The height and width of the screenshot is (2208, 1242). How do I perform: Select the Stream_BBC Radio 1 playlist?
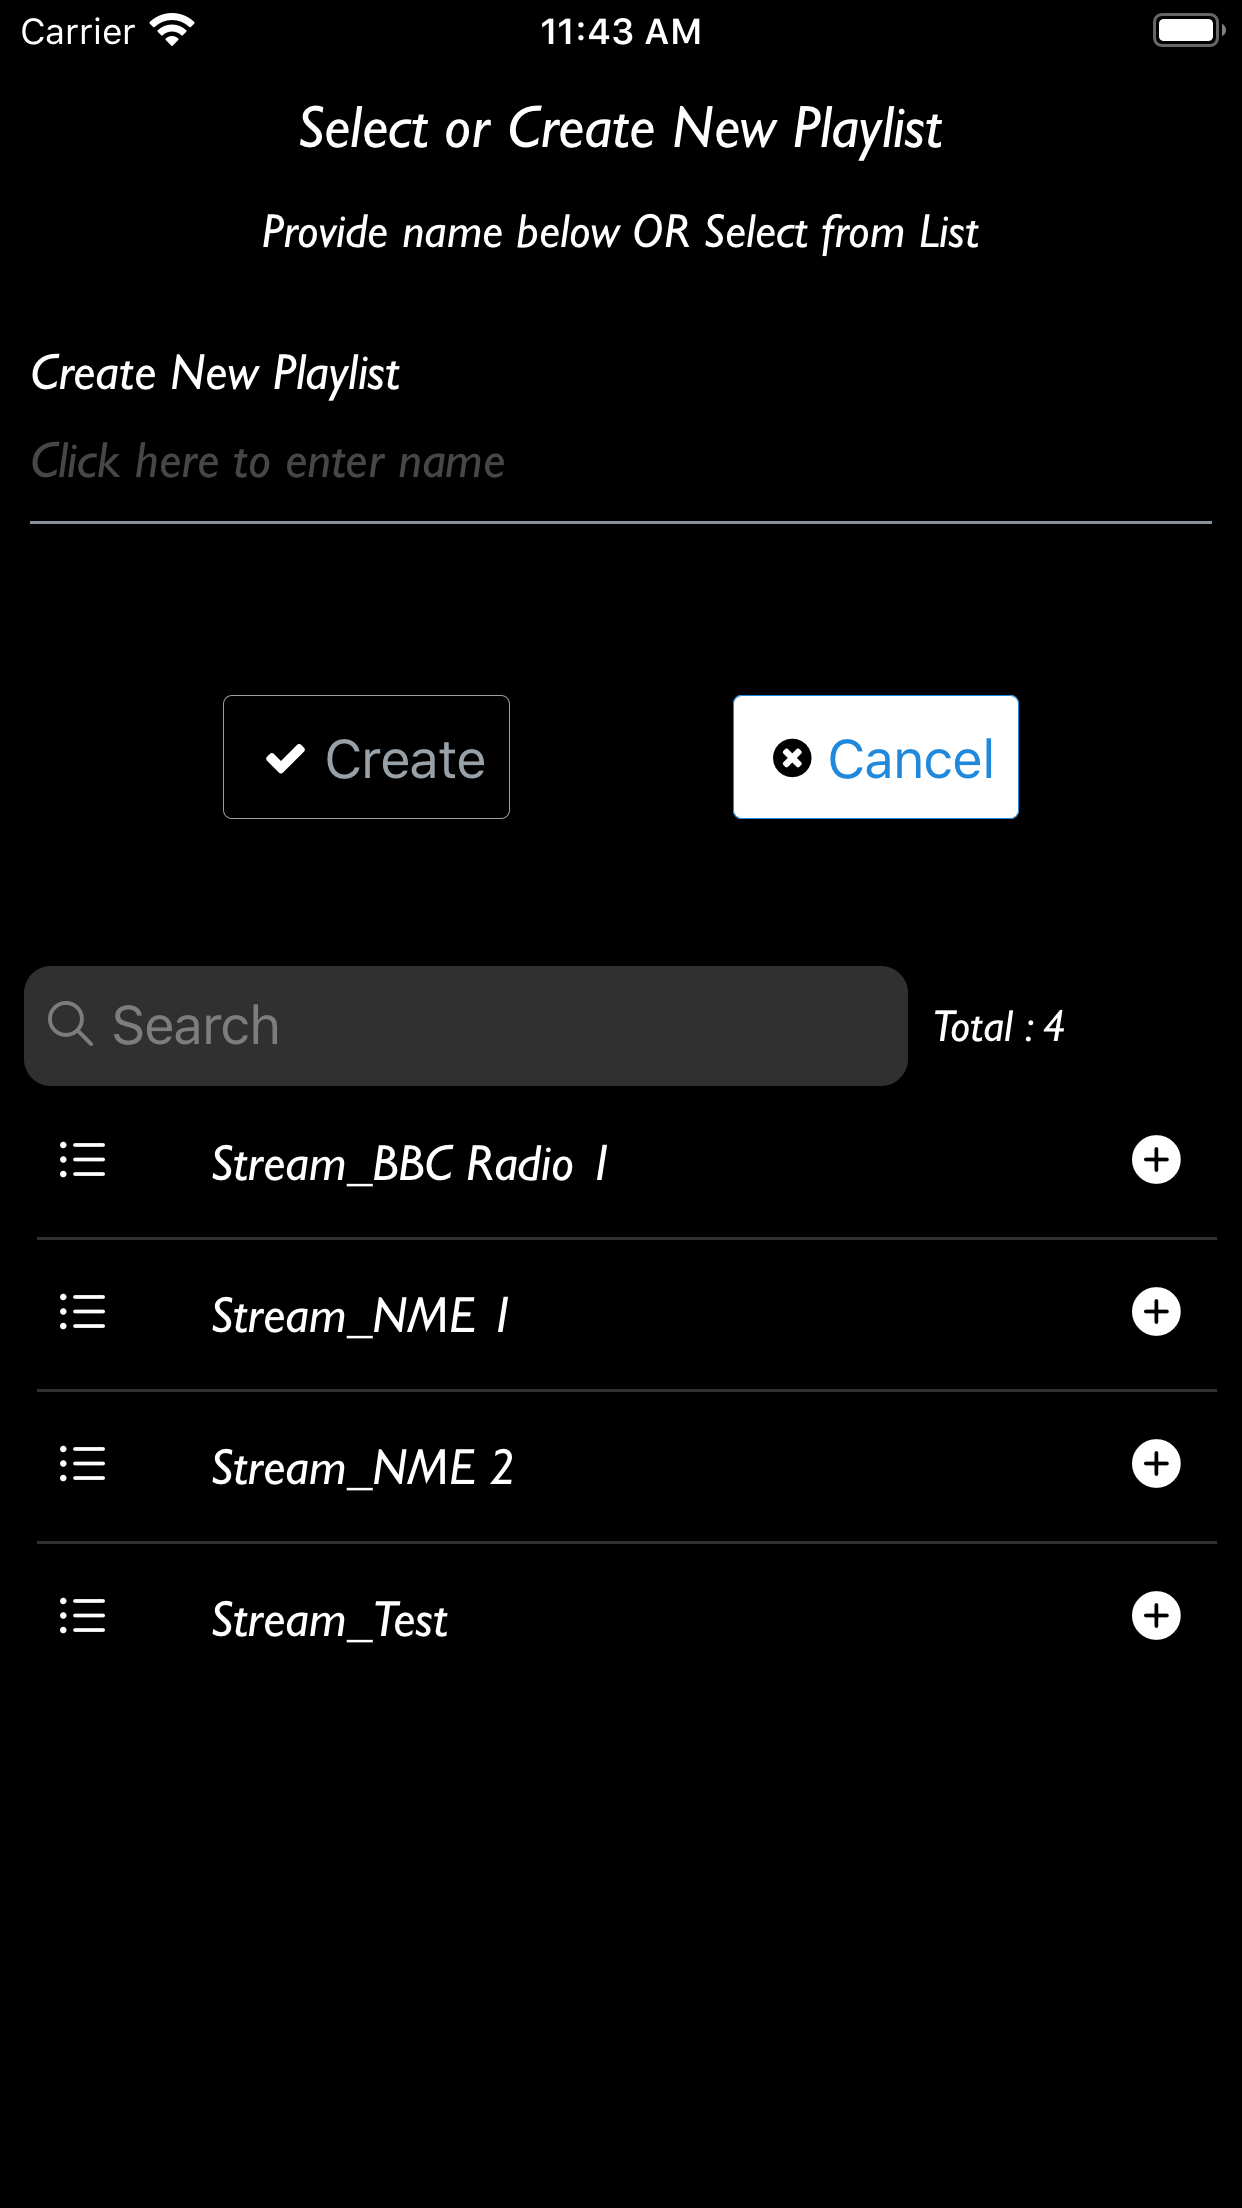coord(410,1165)
